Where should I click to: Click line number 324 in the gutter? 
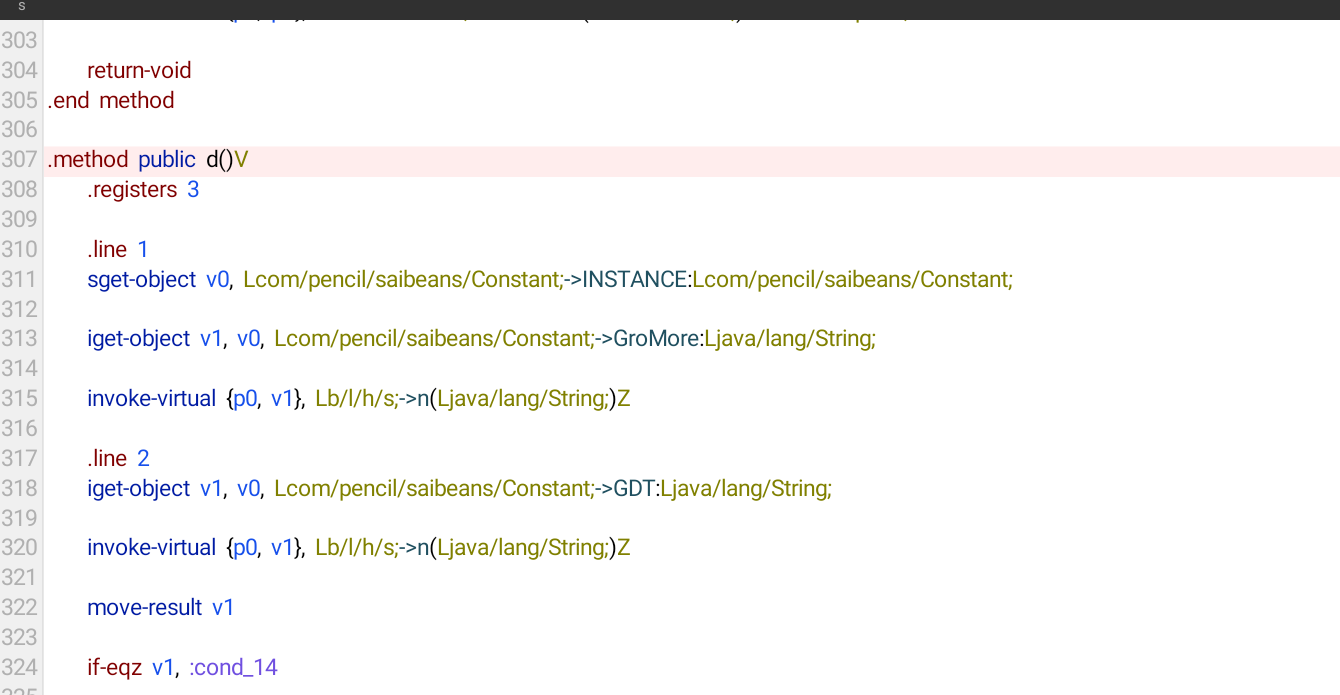pos(20,667)
